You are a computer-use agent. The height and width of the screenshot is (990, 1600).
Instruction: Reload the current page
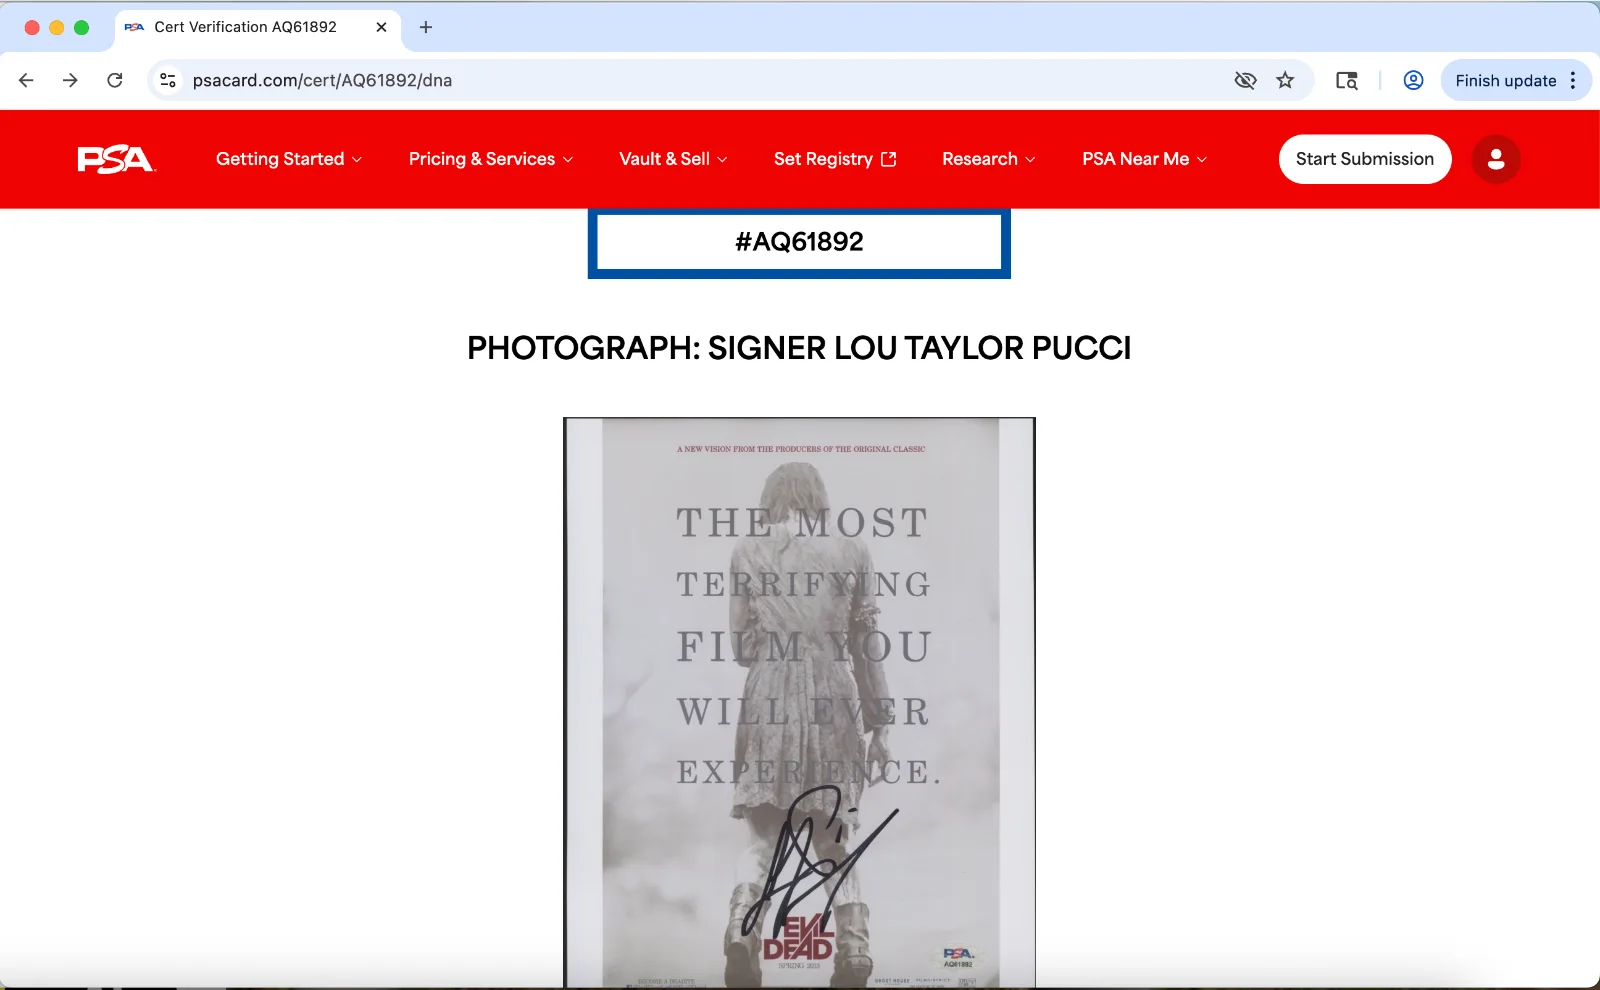115,80
